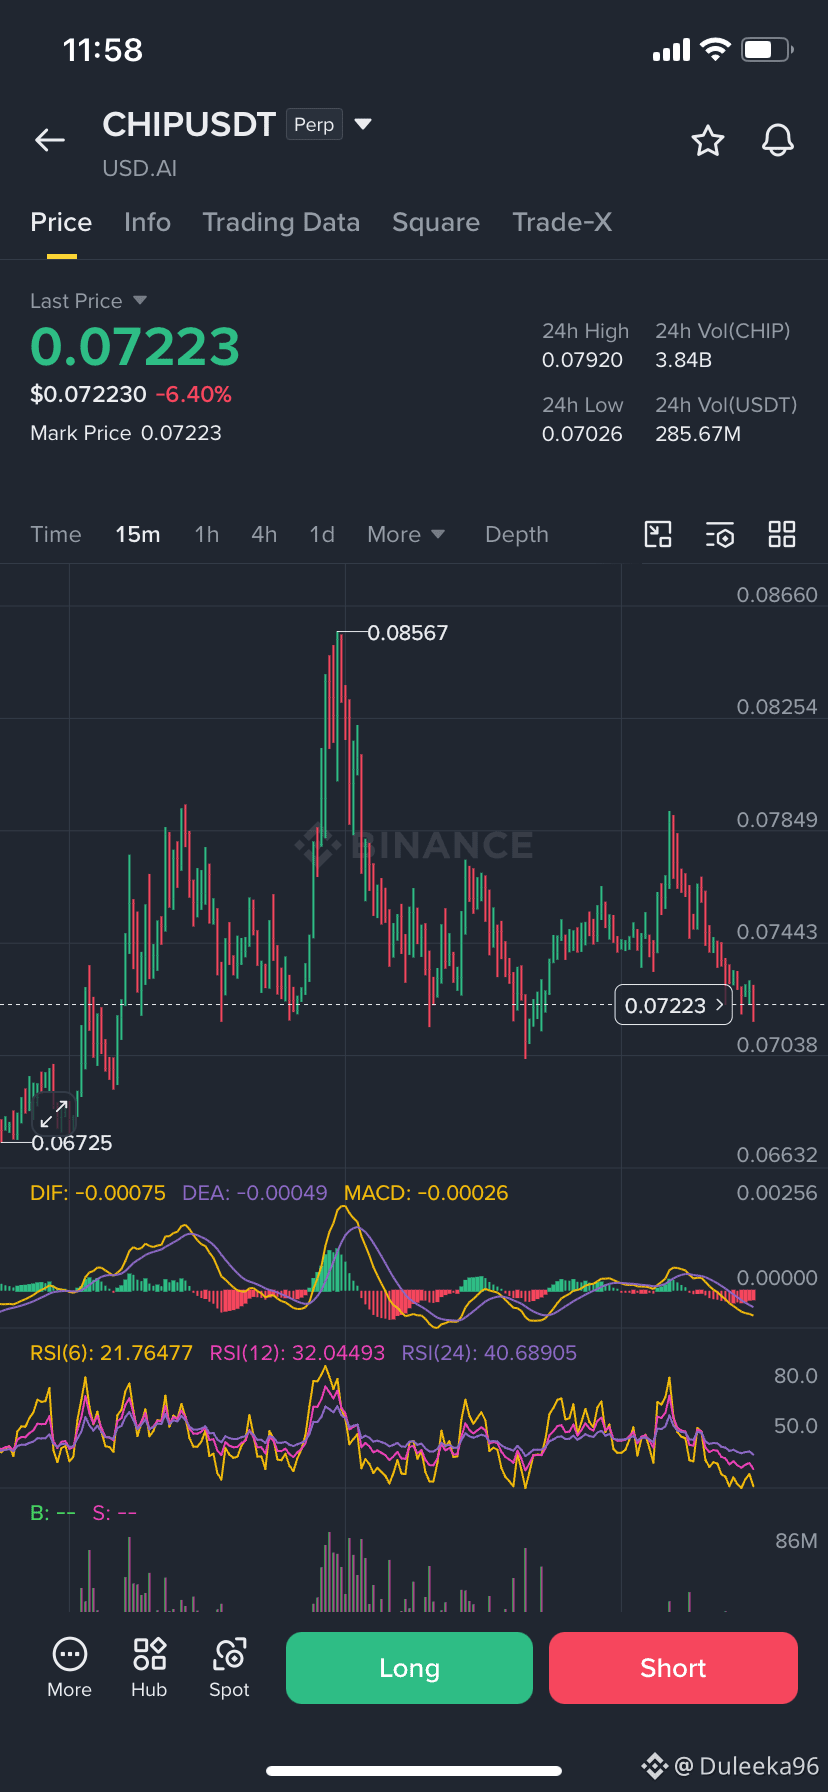This screenshot has height=1792, width=828.
Task: Tap the S: -- volume label
Action: click(115, 1513)
